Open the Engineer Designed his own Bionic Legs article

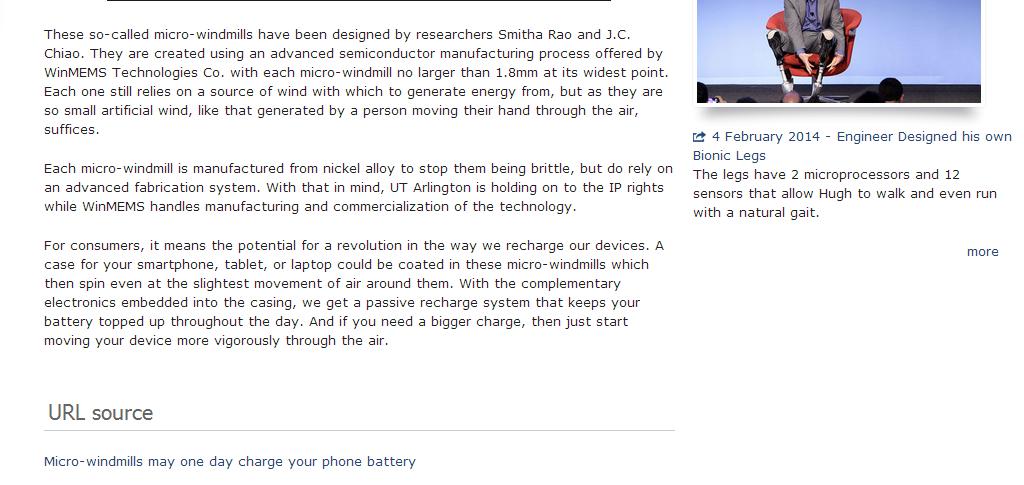[x=861, y=137]
